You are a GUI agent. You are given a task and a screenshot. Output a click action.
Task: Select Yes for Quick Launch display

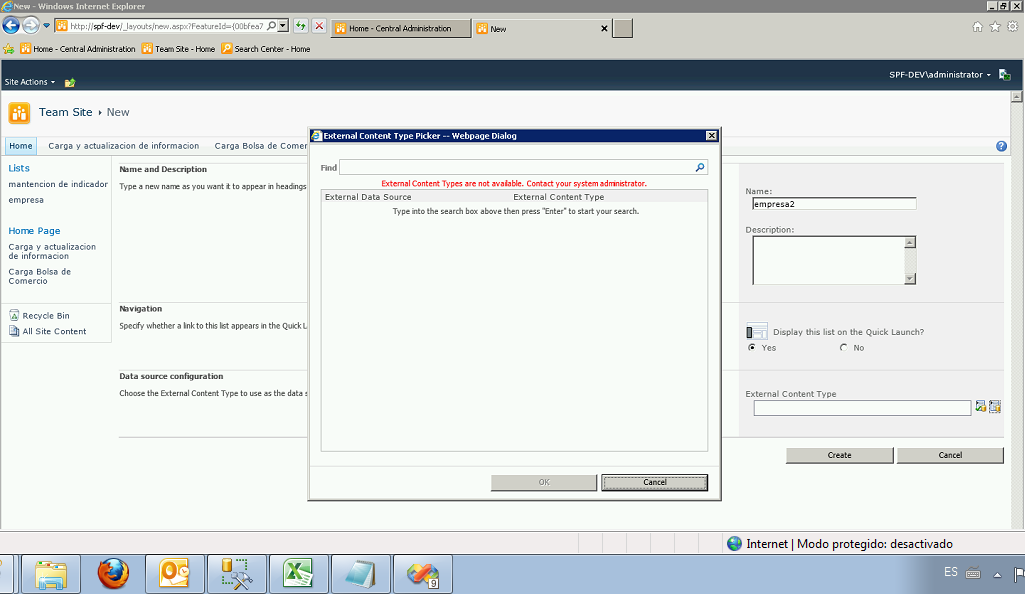pos(752,348)
